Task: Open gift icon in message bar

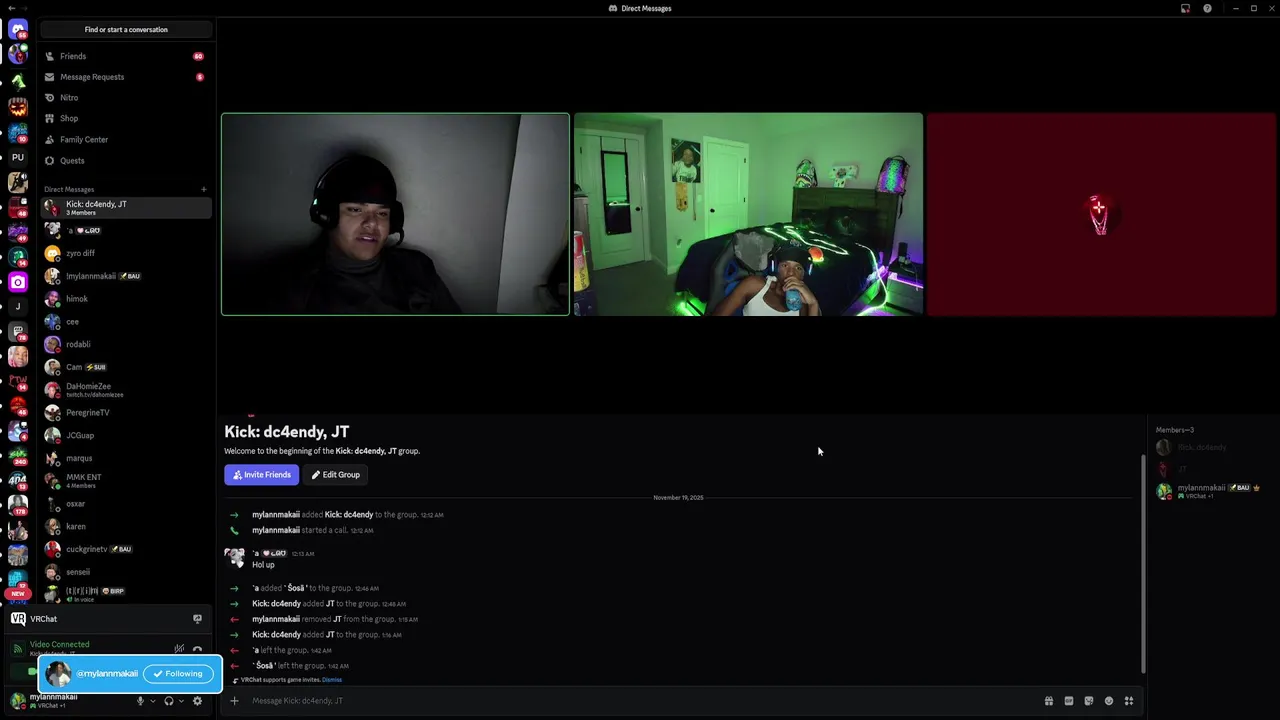Action: [x=1048, y=701]
